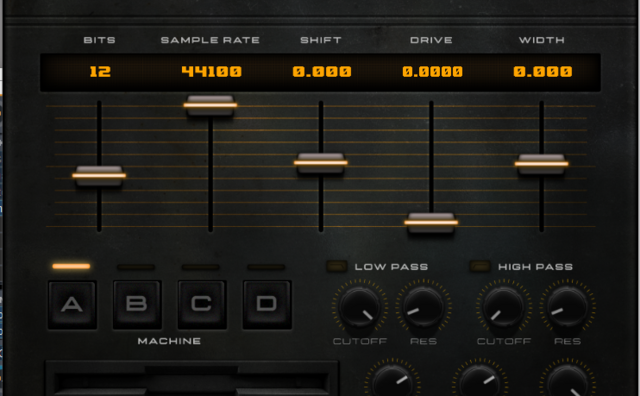
Task: Click the Drive slider handle
Action: 431,222
